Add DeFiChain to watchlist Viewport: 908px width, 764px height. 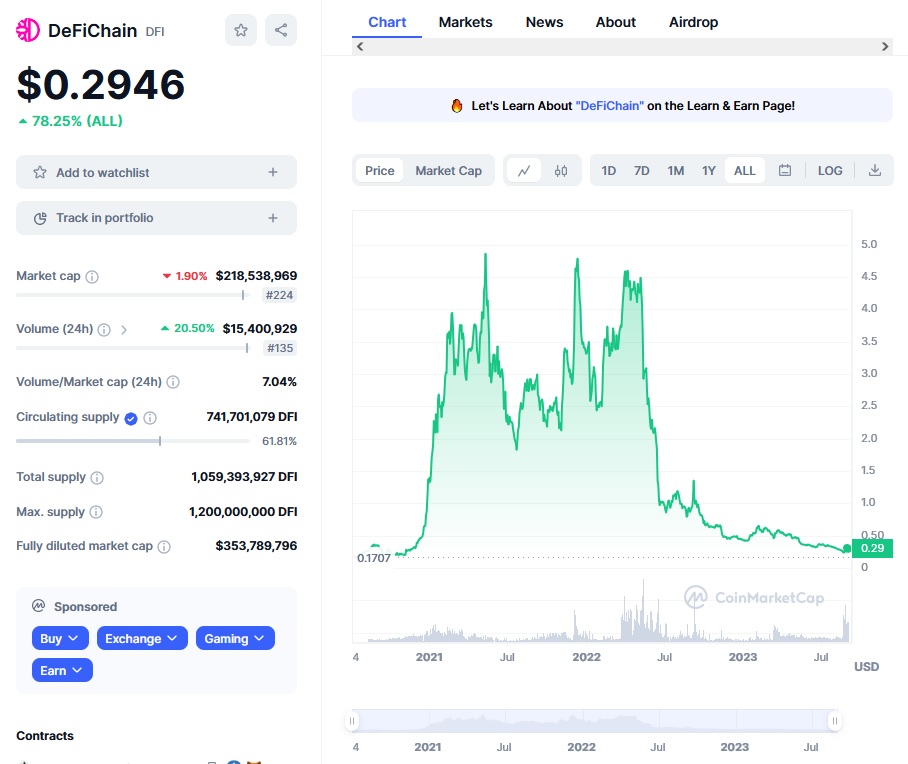(156, 172)
